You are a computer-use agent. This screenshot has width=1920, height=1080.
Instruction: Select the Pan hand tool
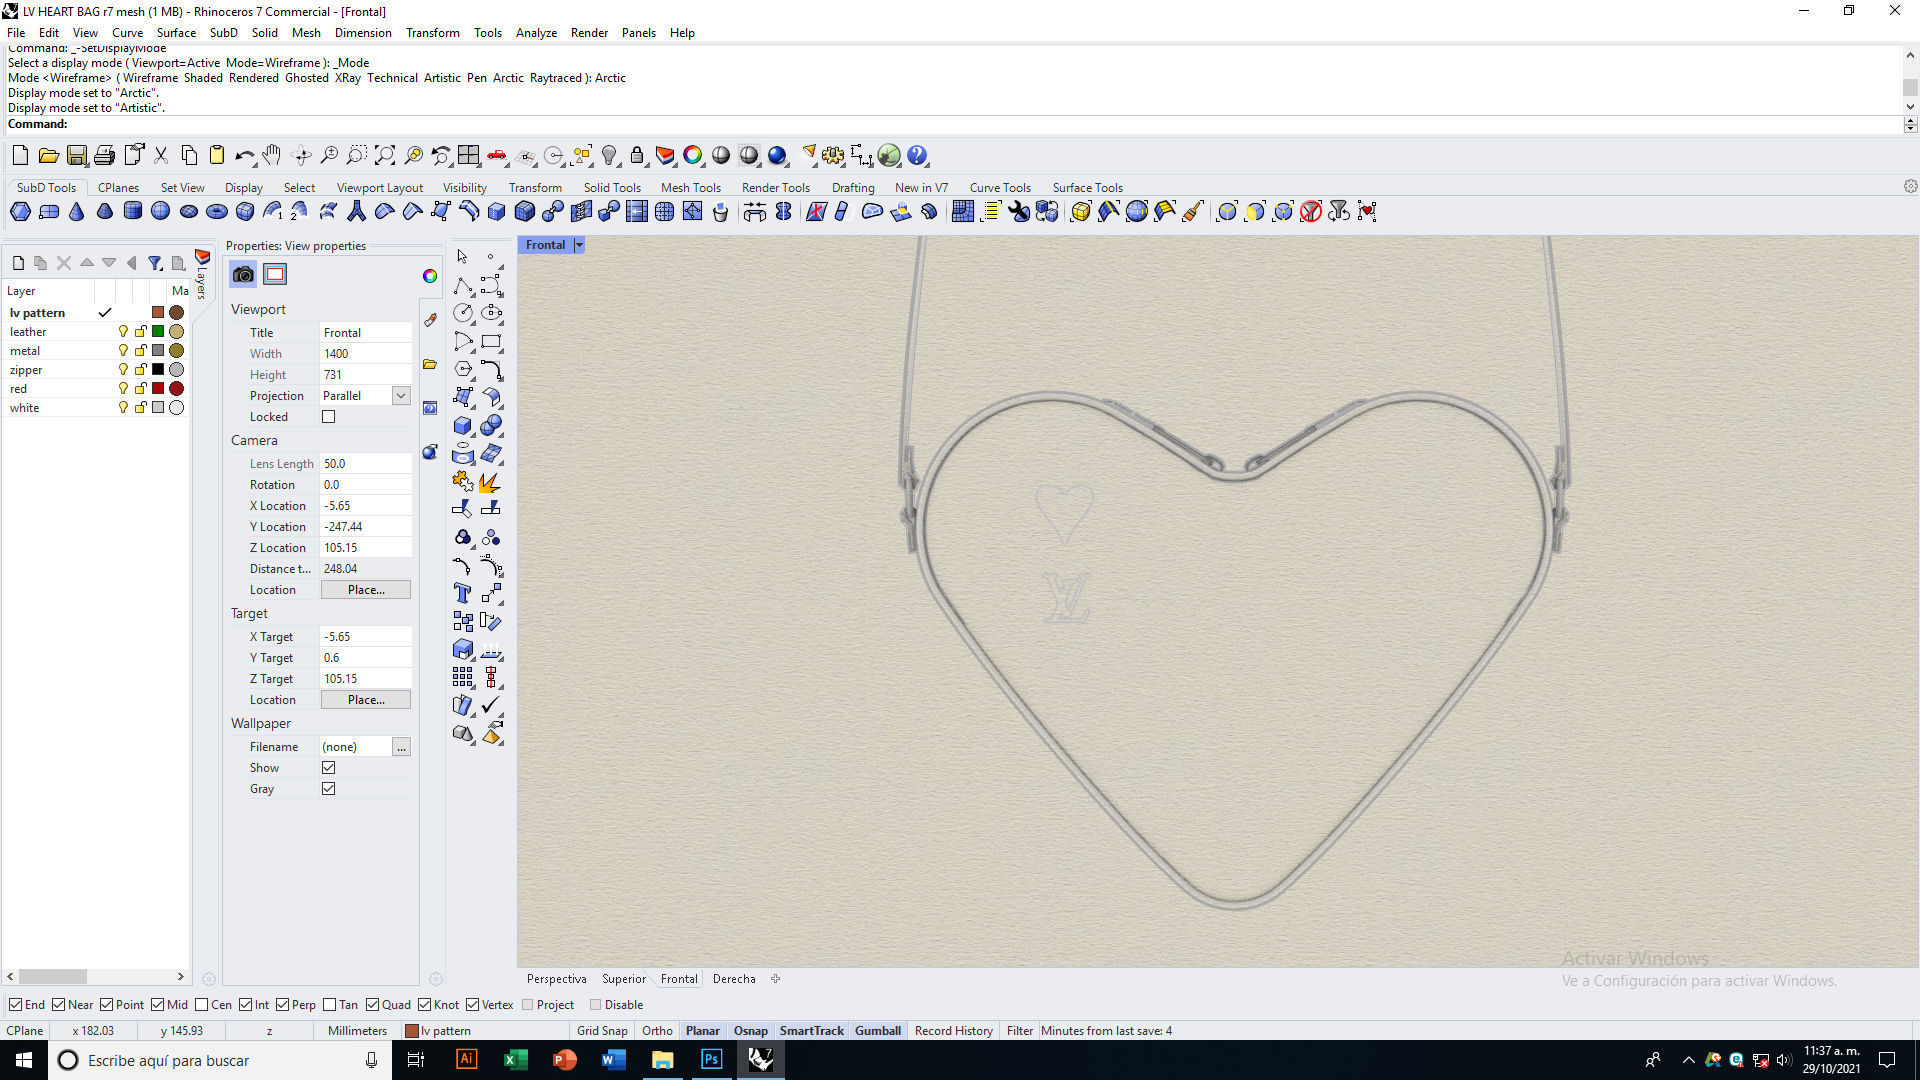271,156
